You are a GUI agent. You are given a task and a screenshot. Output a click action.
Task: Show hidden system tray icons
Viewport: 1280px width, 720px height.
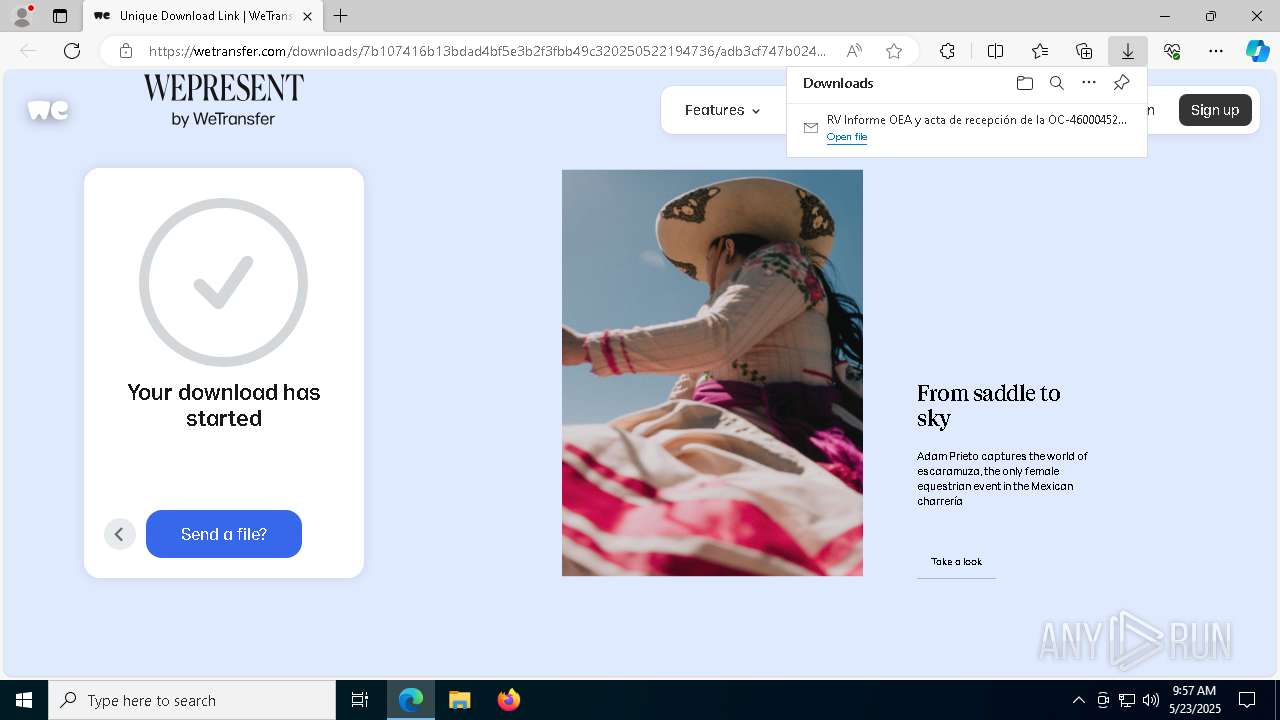tap(1078, 700)
